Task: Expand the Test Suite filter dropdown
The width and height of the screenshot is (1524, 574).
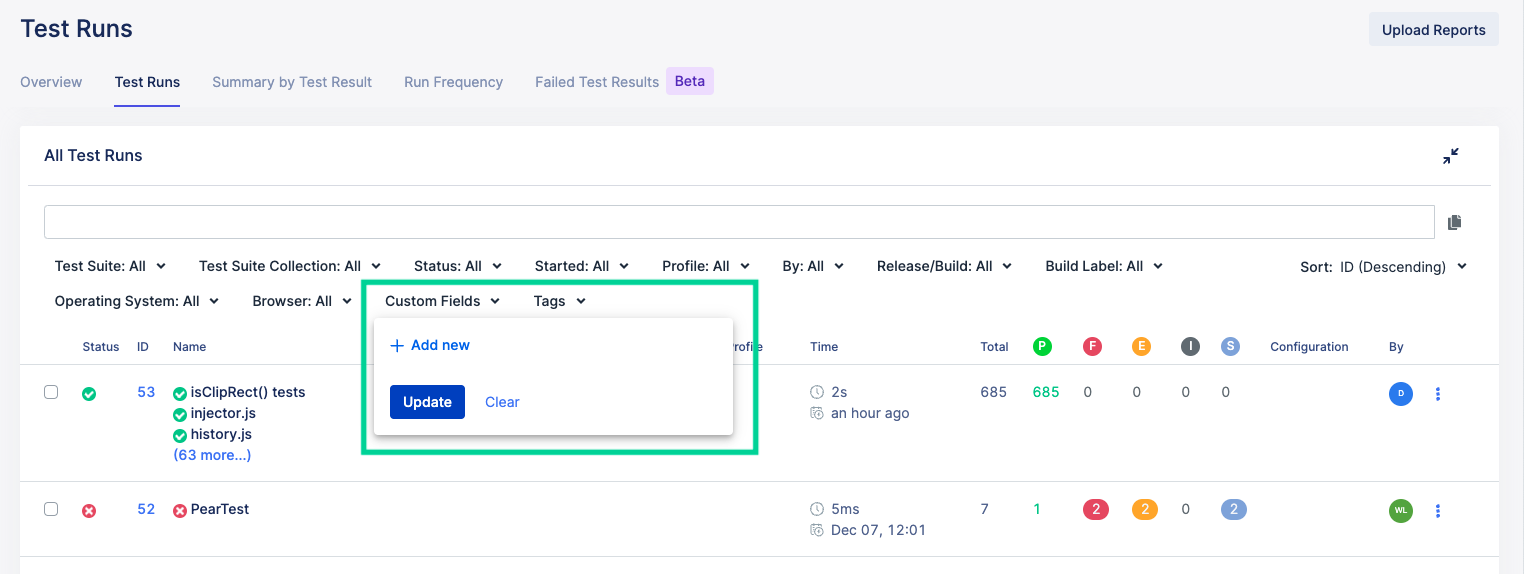Action: (110, 266)
